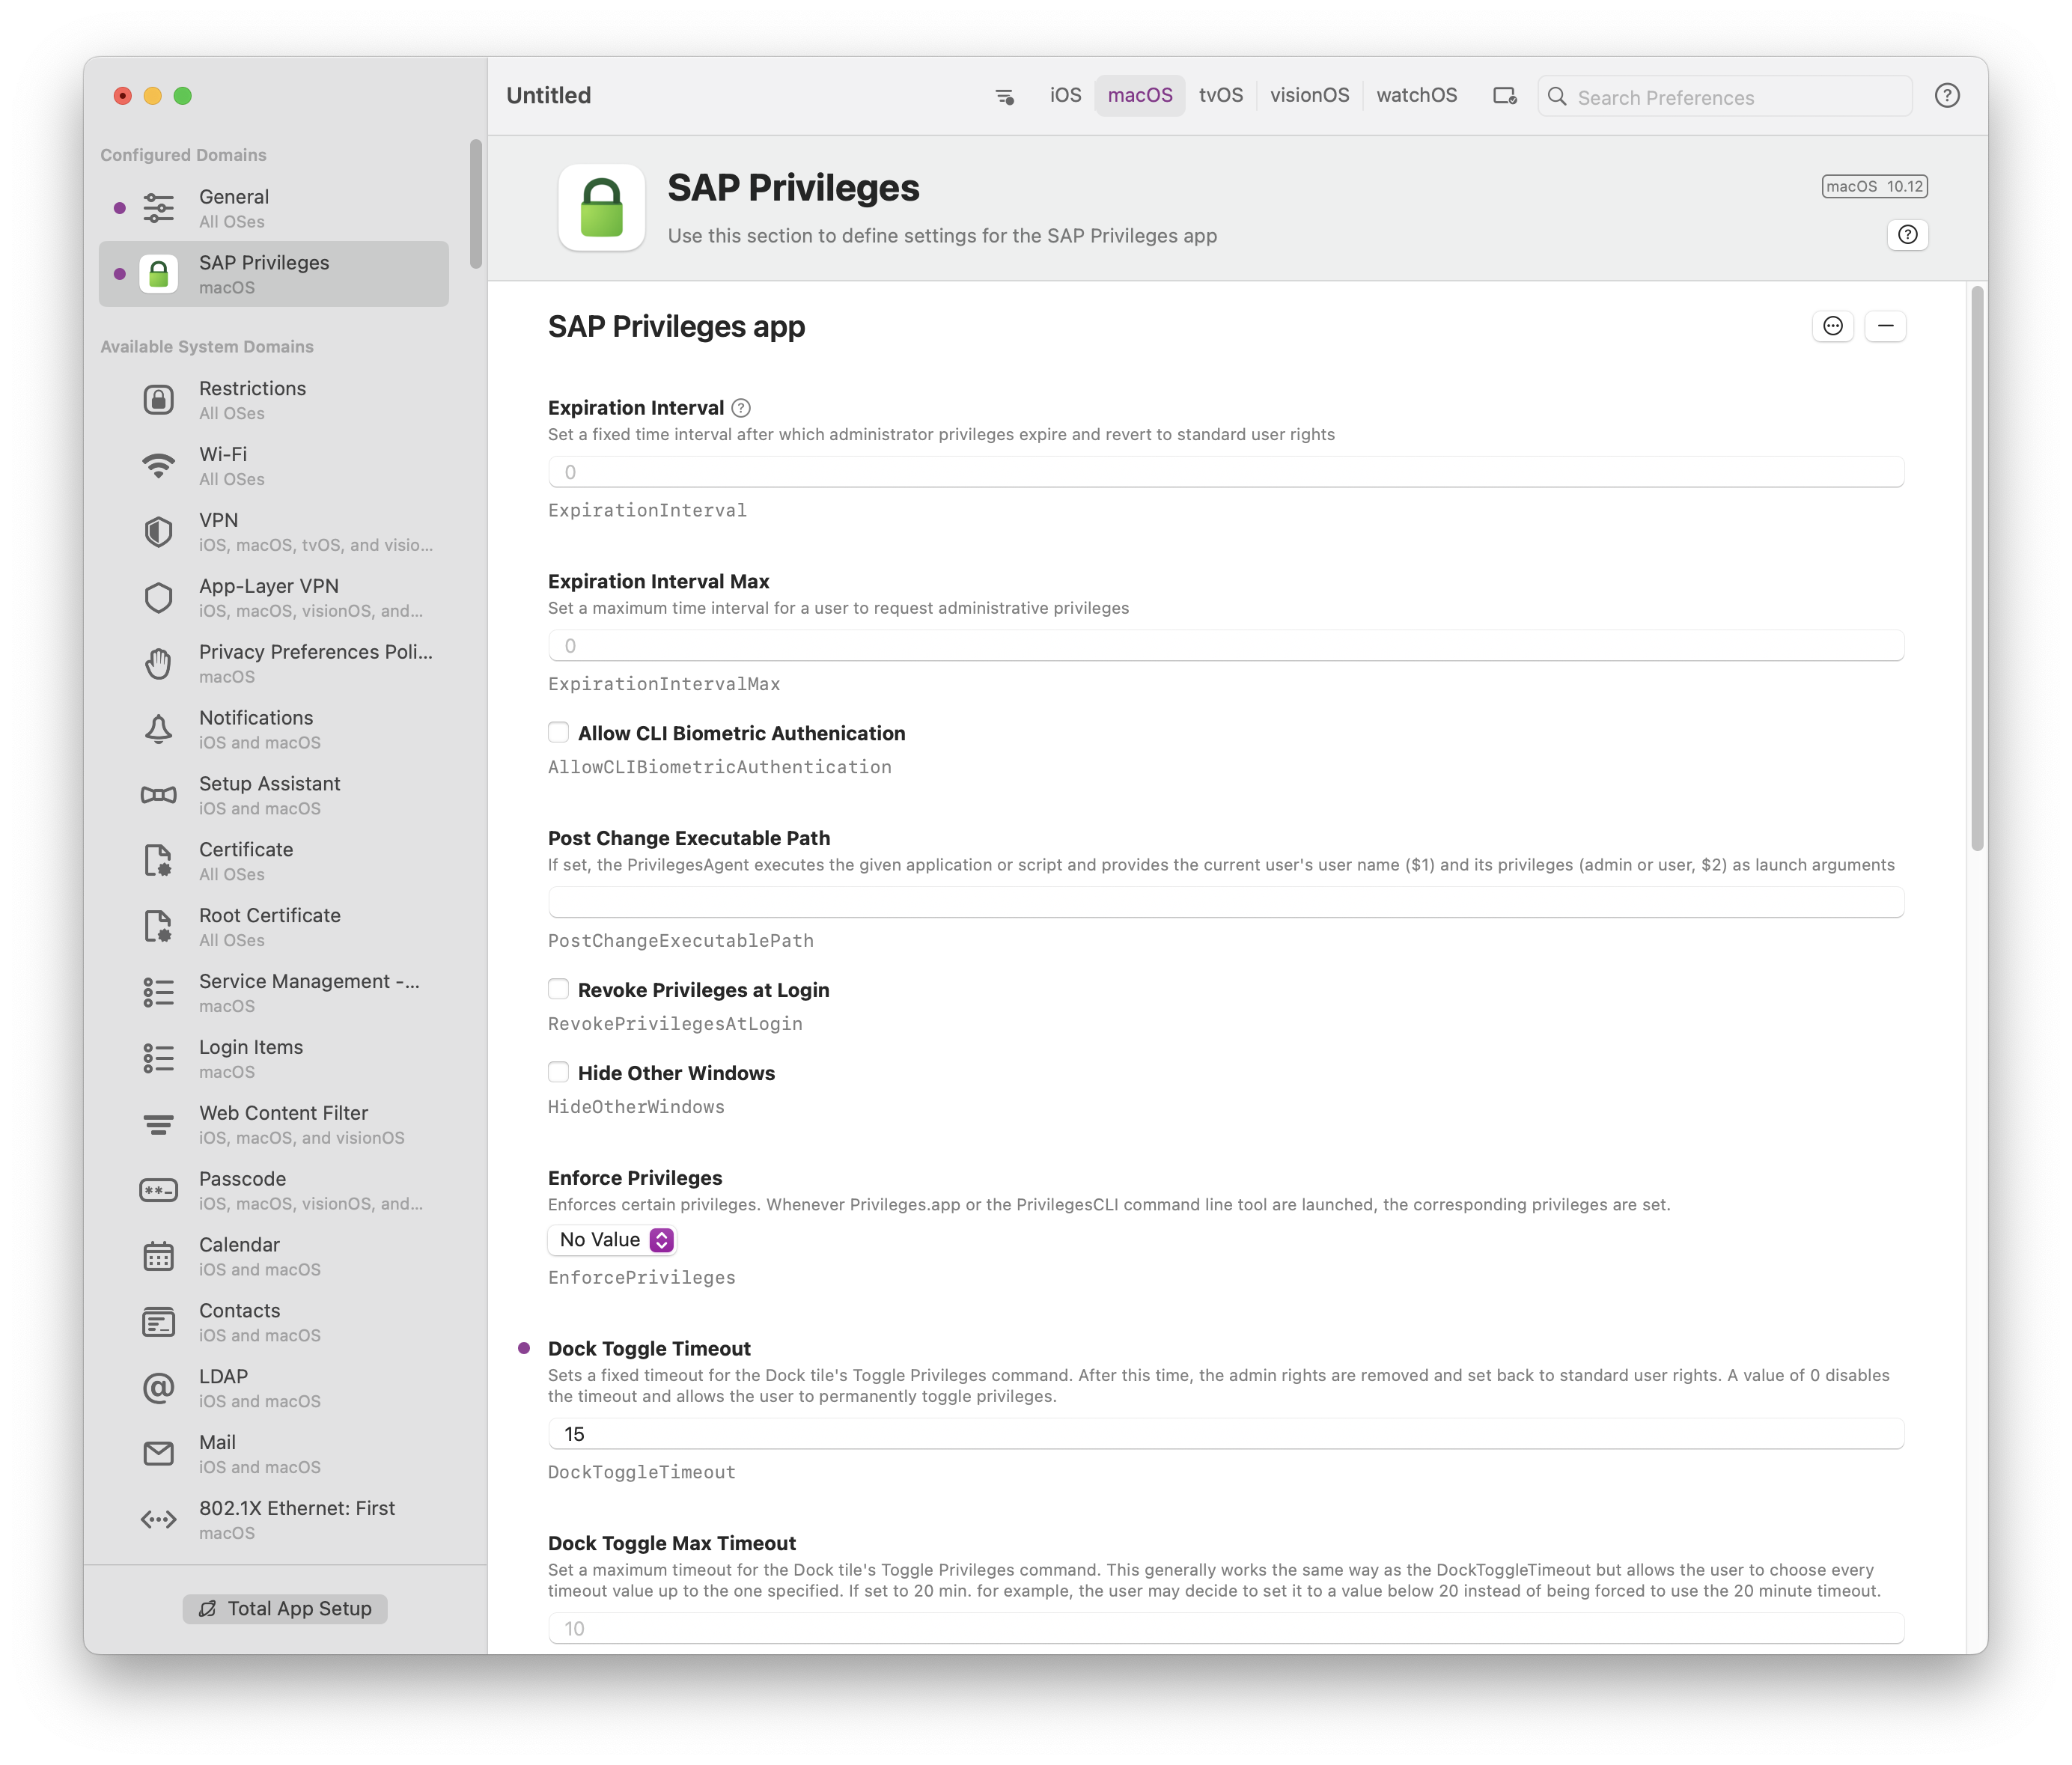Open the ellipsis options for SAP Privileges app
Screen dimensions: 2072x1765
point(1832,326)
